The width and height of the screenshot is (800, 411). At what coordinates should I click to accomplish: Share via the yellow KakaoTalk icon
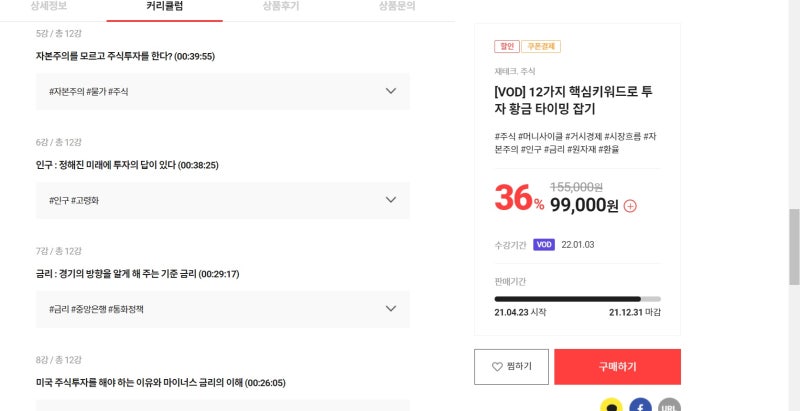point(611,406)
